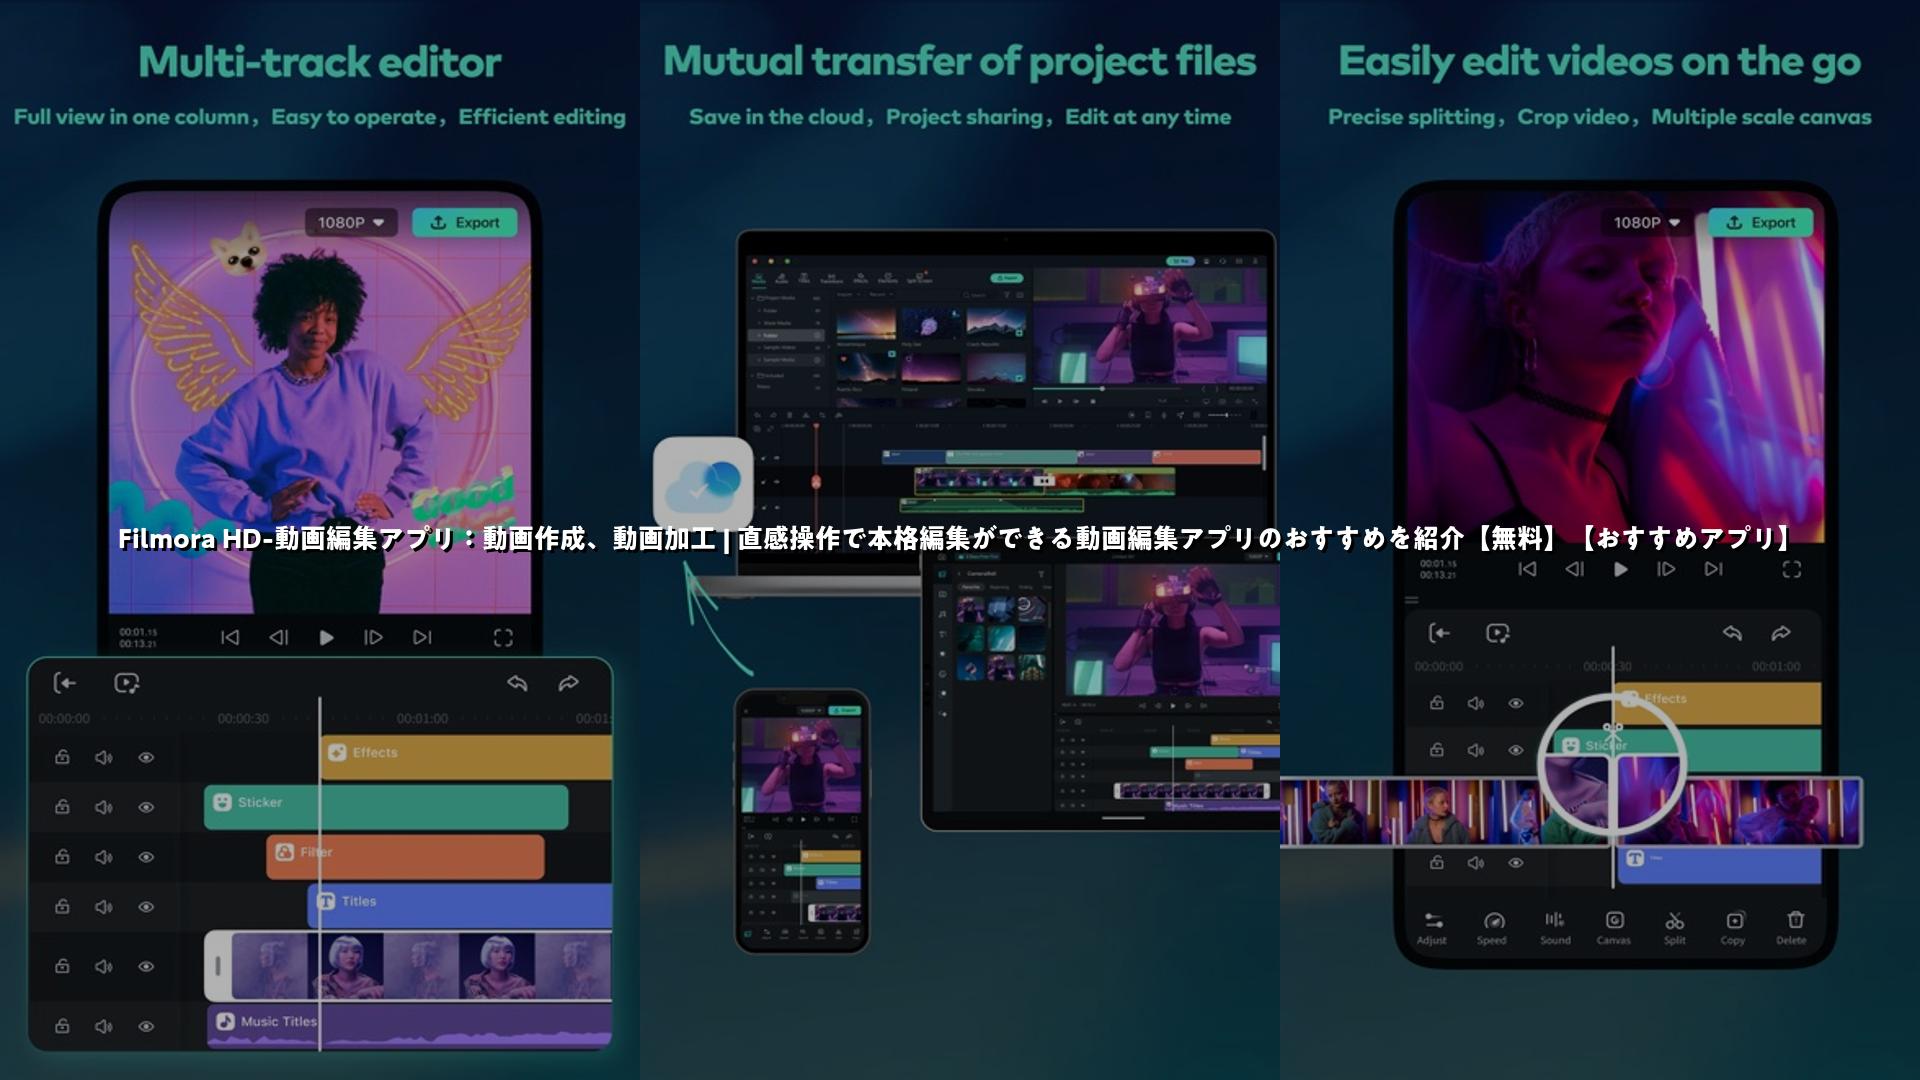
Task: Mute the video thumbnail track in Multi-track editor
Action: click(x=104, y=966)
